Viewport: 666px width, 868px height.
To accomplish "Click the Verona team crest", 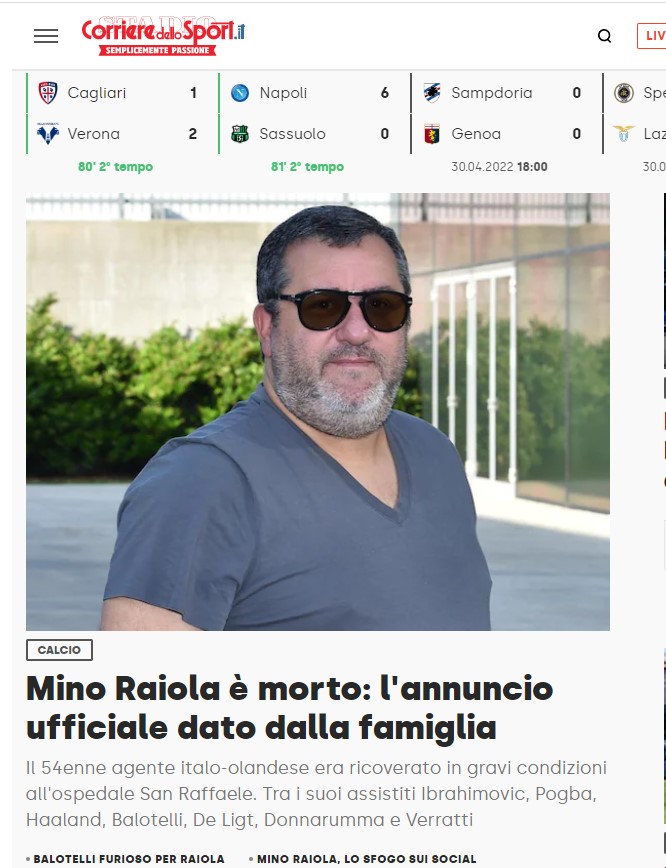I will (x=48, y=133).
